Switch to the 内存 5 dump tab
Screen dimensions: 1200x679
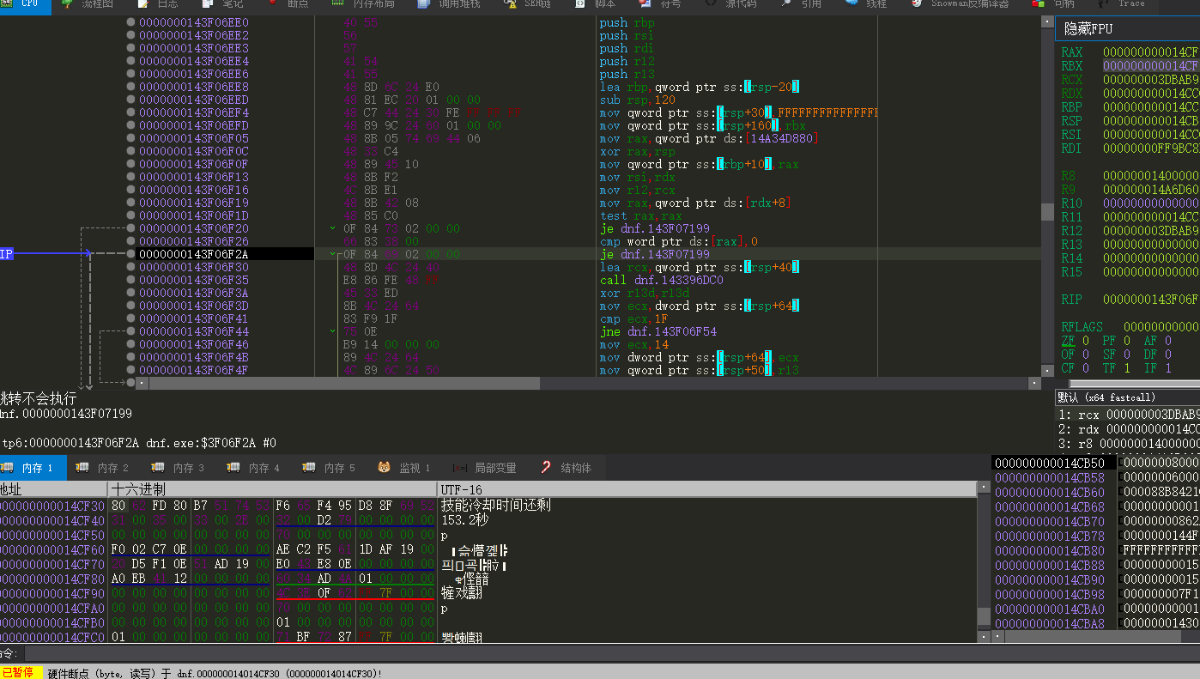coord(328,467)
